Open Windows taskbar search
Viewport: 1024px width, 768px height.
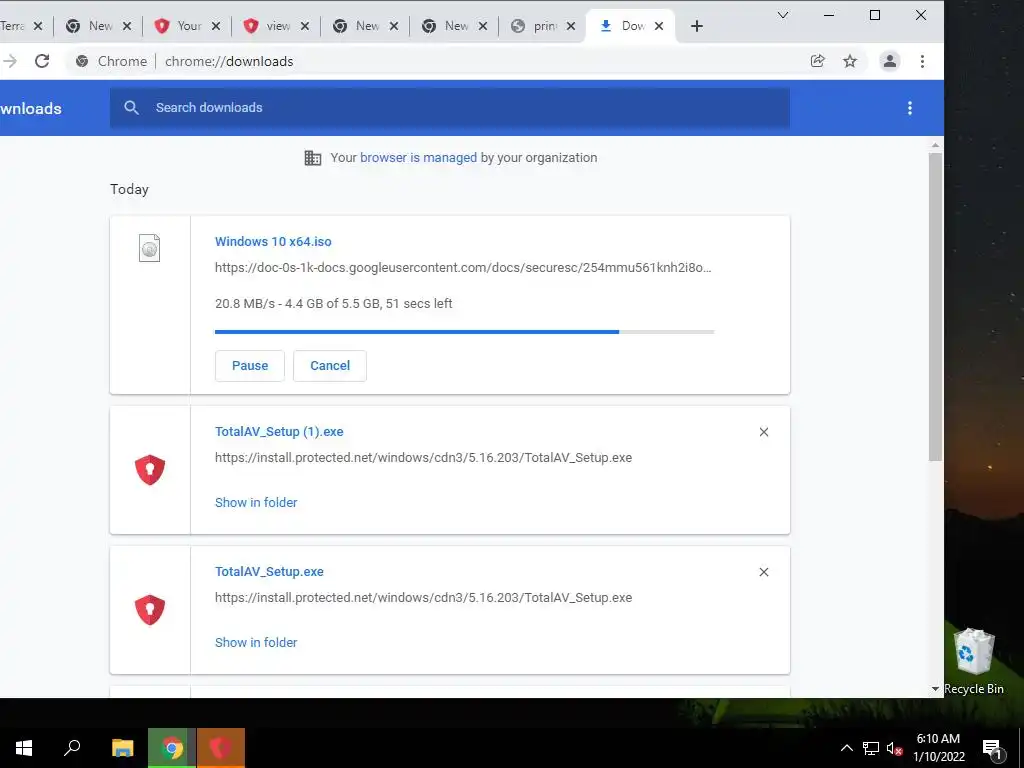click(x=72, y=748)
